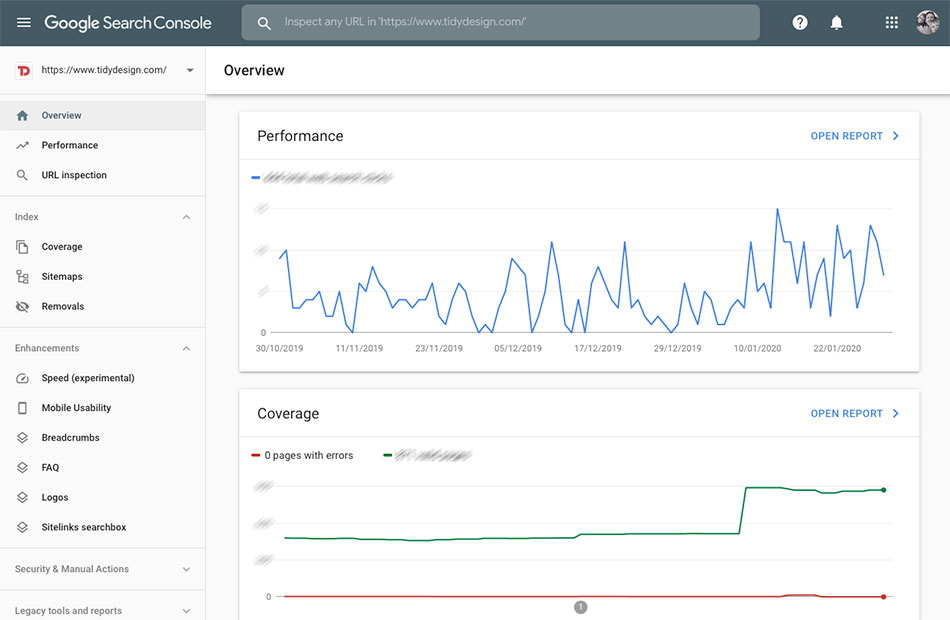This screenshot has height=620, width=950.
Task: Click the annotation marker '1' on Coverage chart
Action: click(x=580, y=607)
